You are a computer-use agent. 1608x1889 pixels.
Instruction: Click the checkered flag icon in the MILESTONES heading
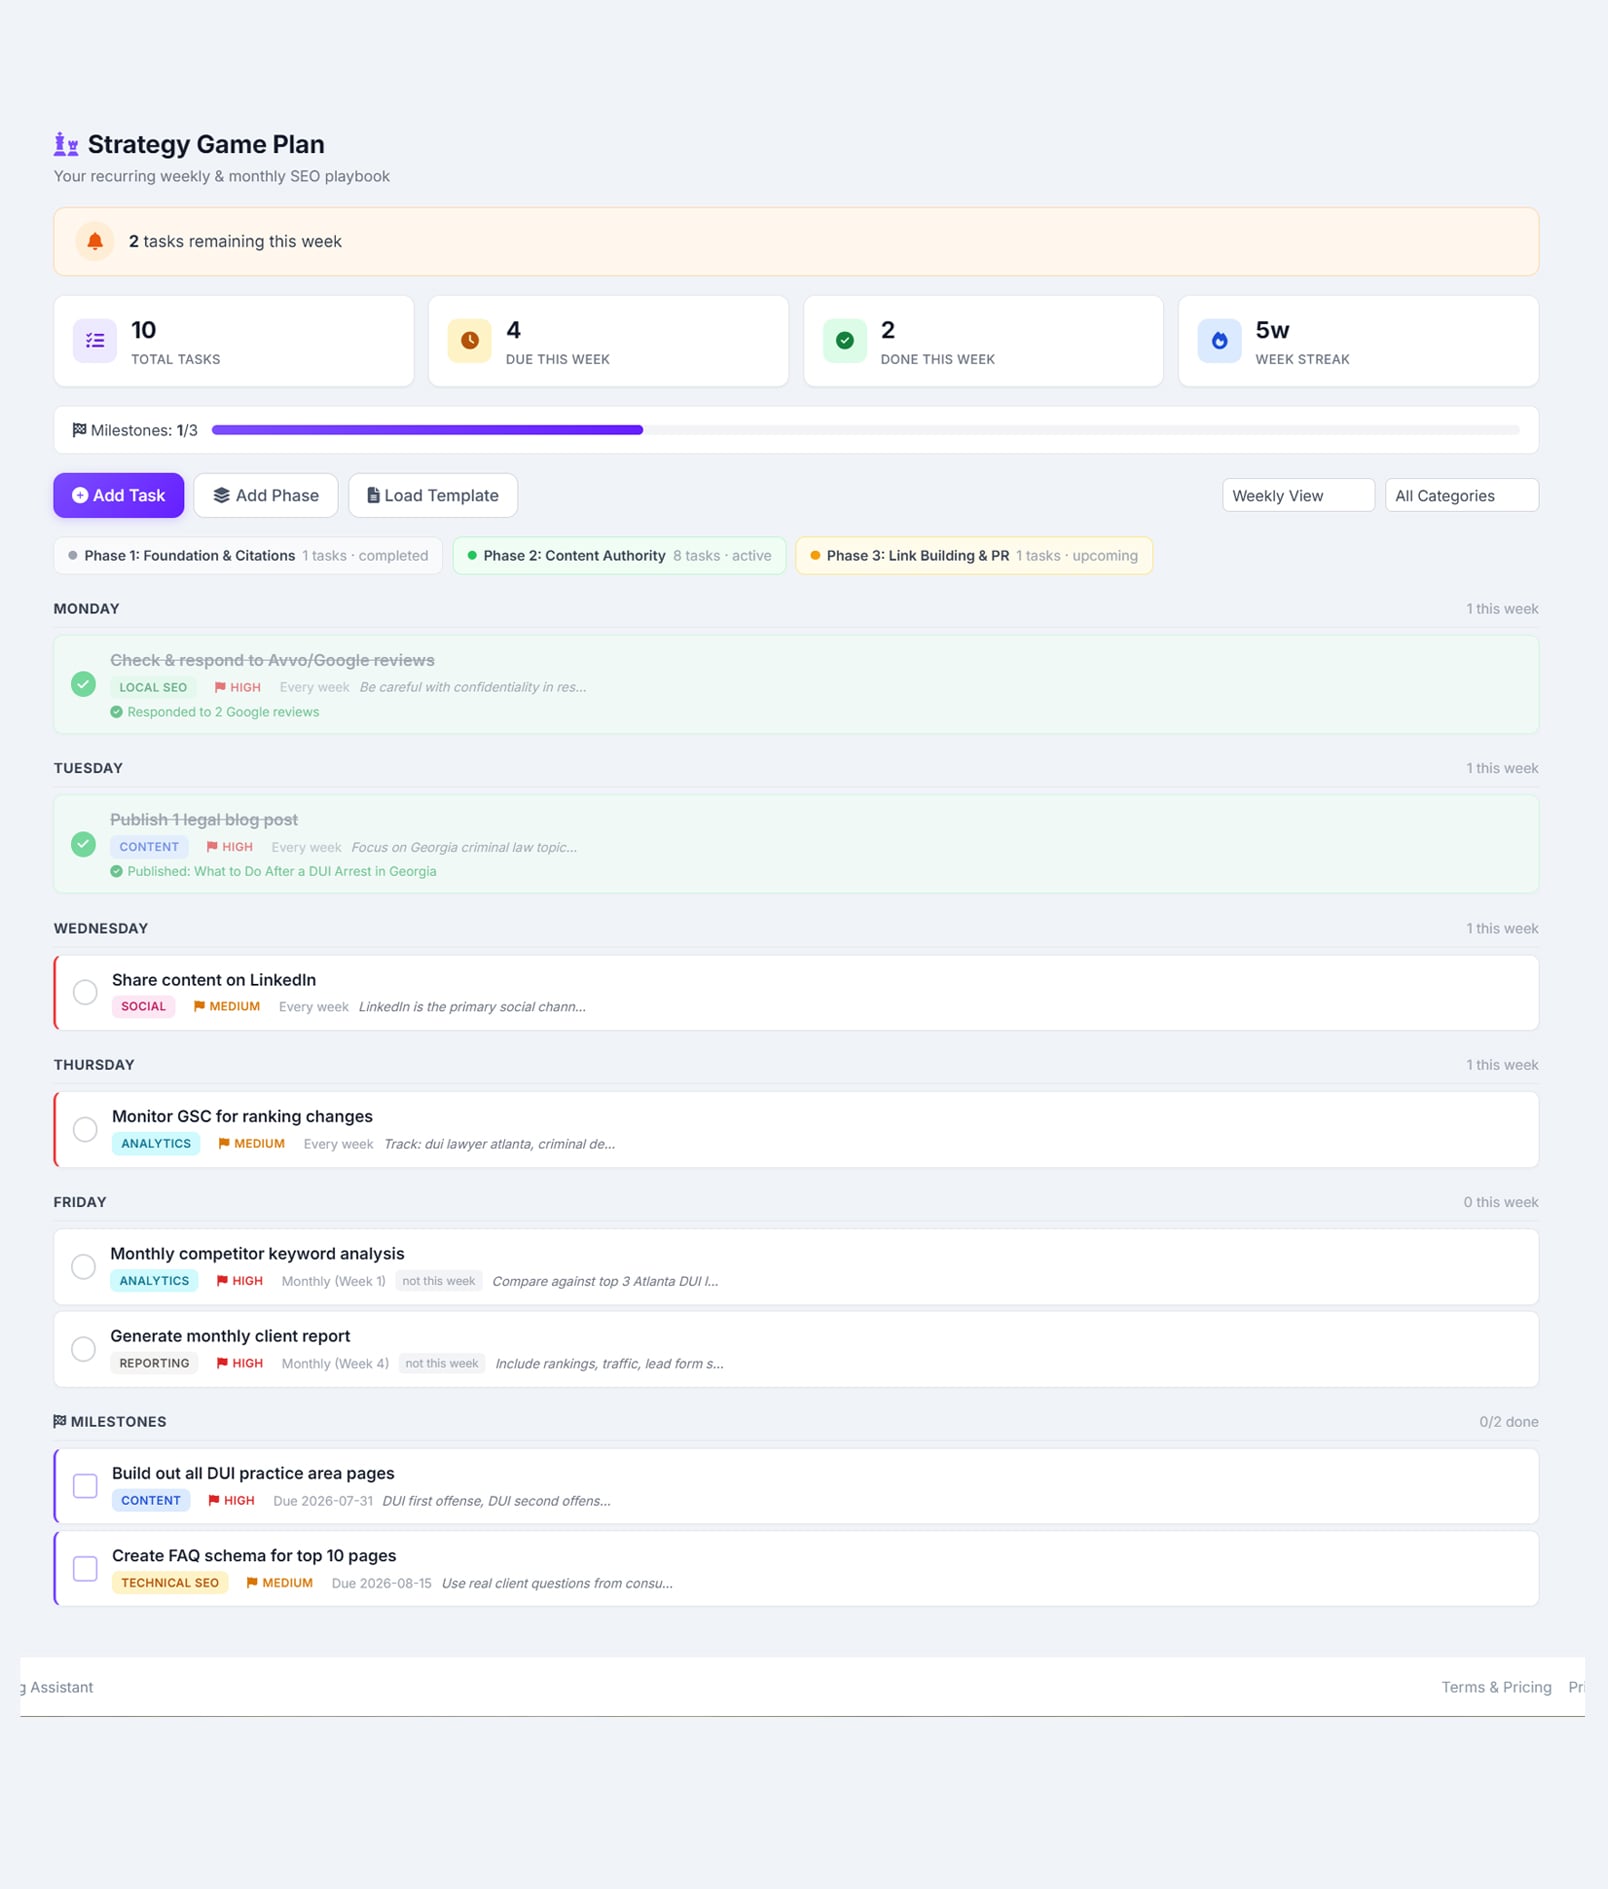(60, 1421)
